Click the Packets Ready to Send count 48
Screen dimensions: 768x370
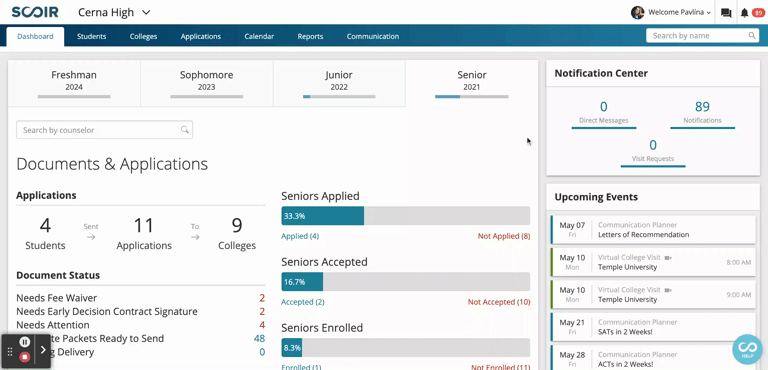259,339
